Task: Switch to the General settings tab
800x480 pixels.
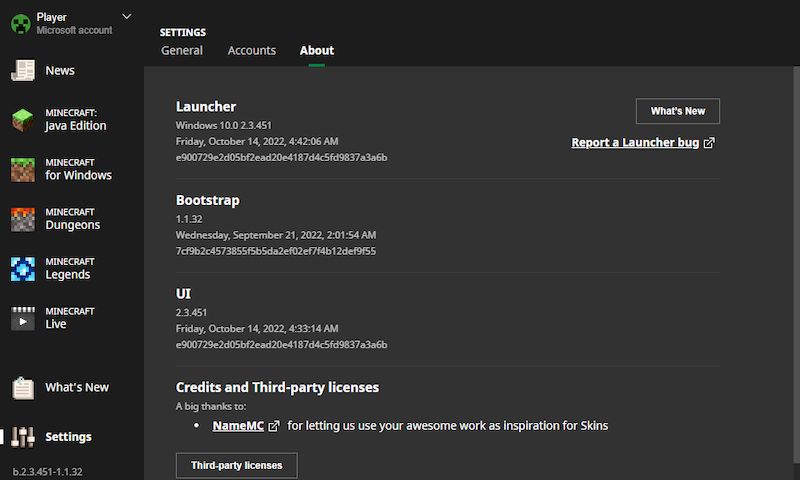Action: (182, 50)
